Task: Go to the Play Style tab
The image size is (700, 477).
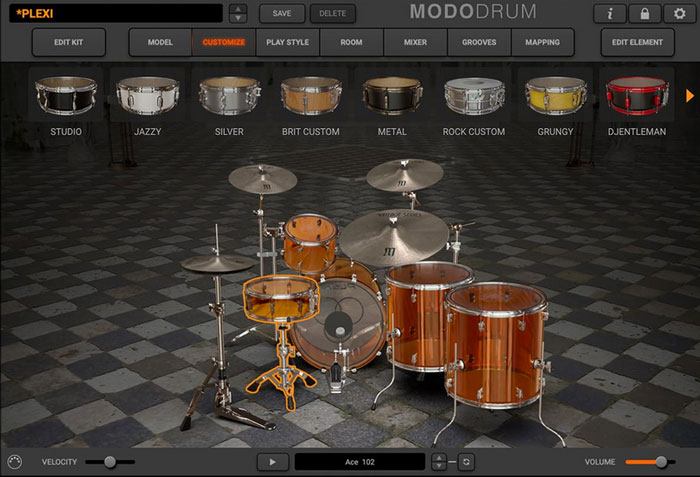Action: coord(288,42)
